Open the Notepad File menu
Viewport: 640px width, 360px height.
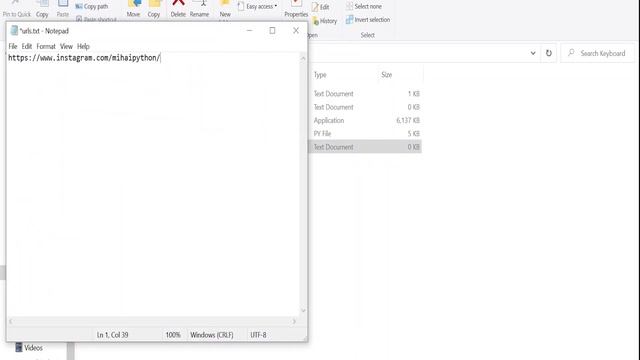tap(13, 47)
